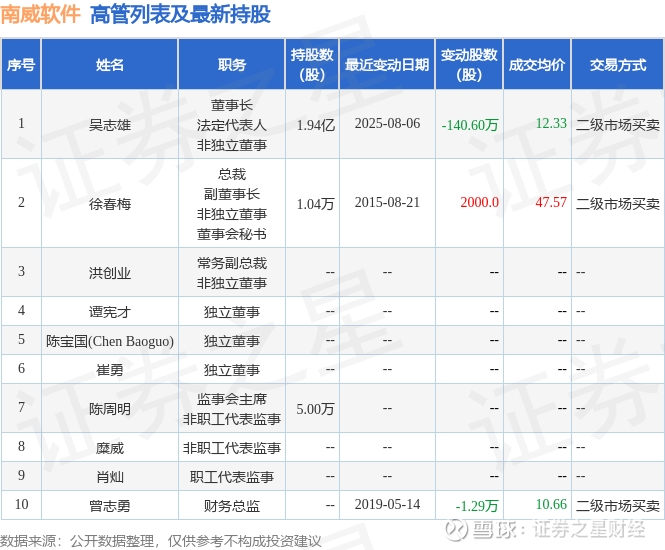665x550 pixels.
Task: Select the name 陈周明
Action: coord(109,409)
